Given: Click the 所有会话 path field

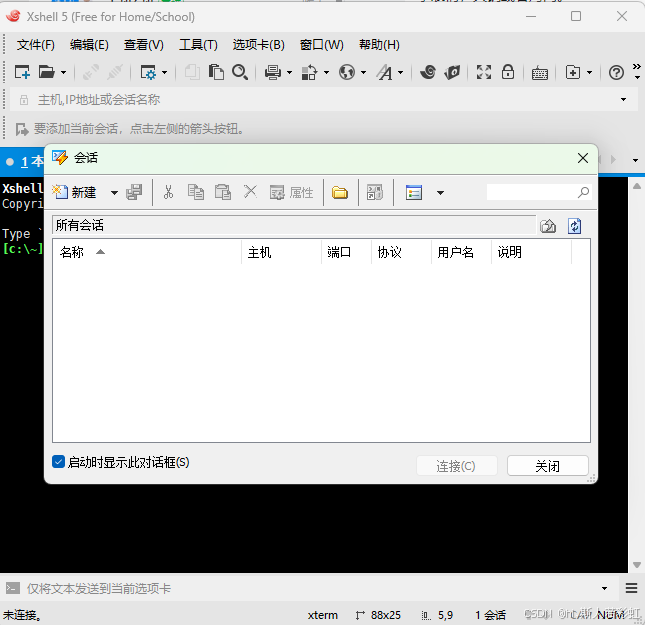Looking at the screenshot, I should click(x=295, y=225).
